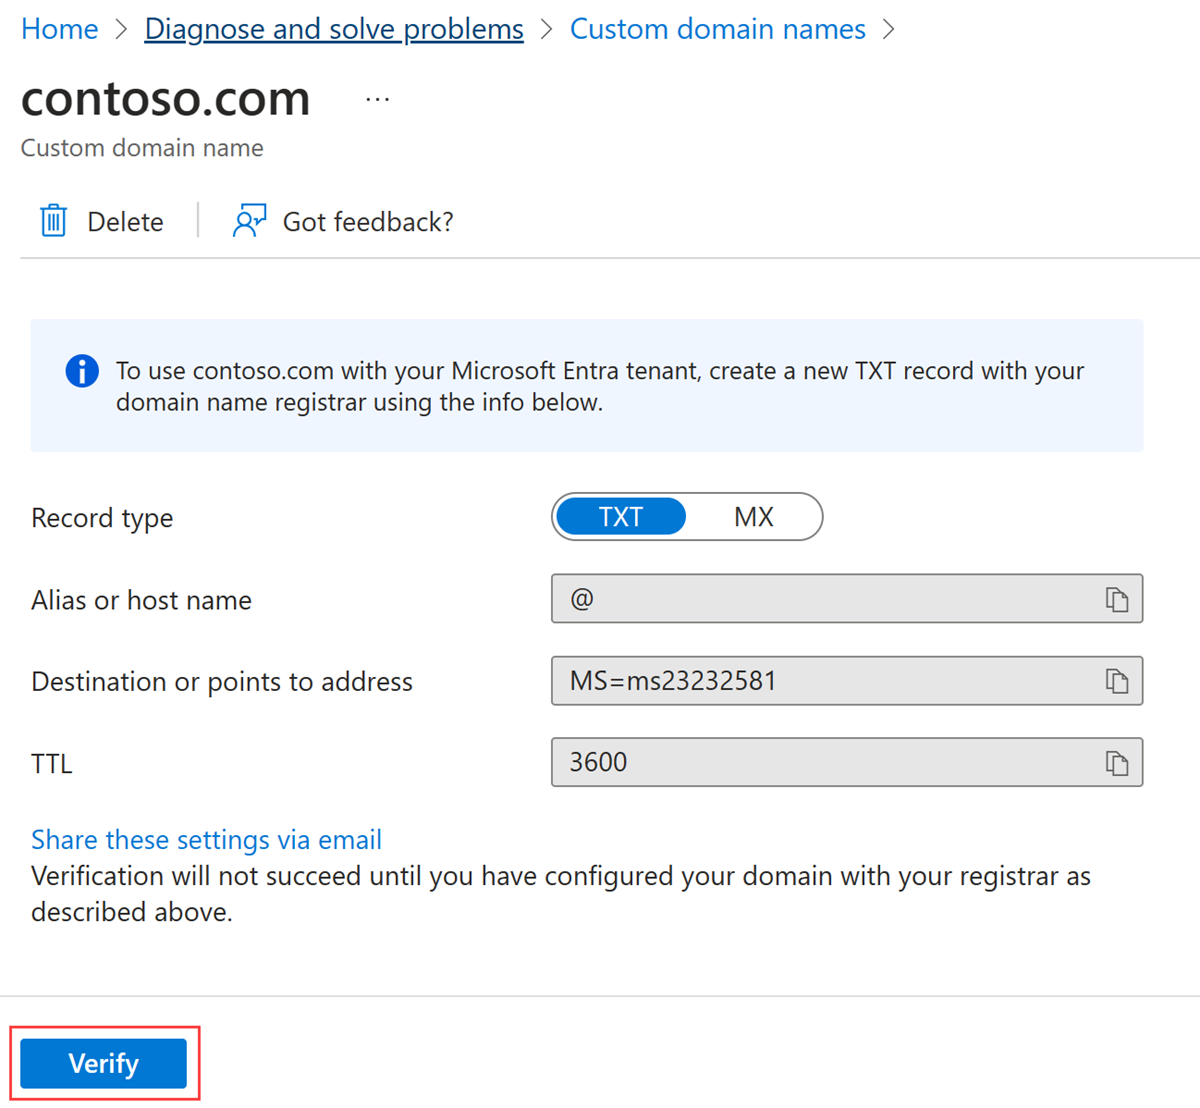Click the MS=ms23232581 destination field

[x=820, y=681]
